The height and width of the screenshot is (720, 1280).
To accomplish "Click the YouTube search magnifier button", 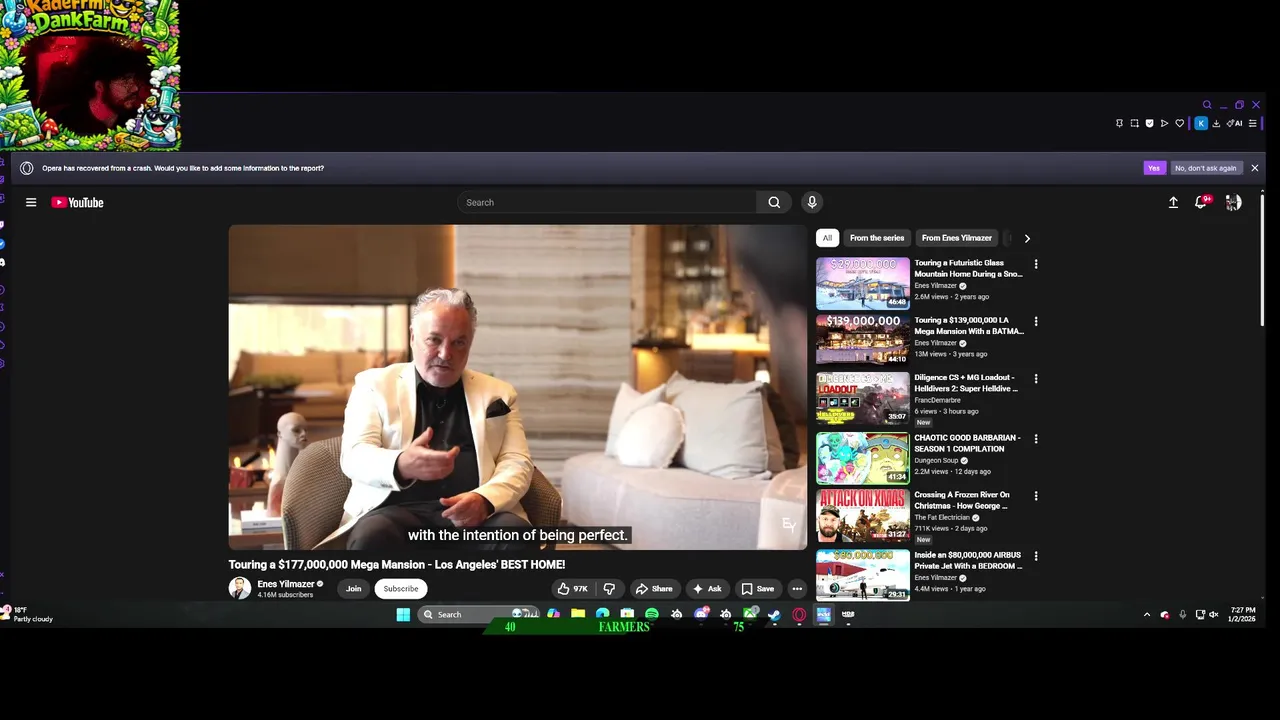I will (x=774, y=202).
